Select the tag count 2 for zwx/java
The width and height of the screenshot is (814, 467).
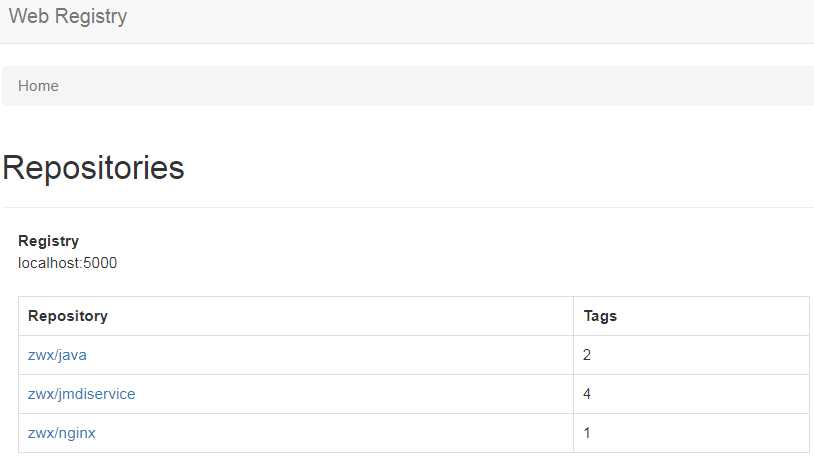pyautogui.click(x=587, y=355)
